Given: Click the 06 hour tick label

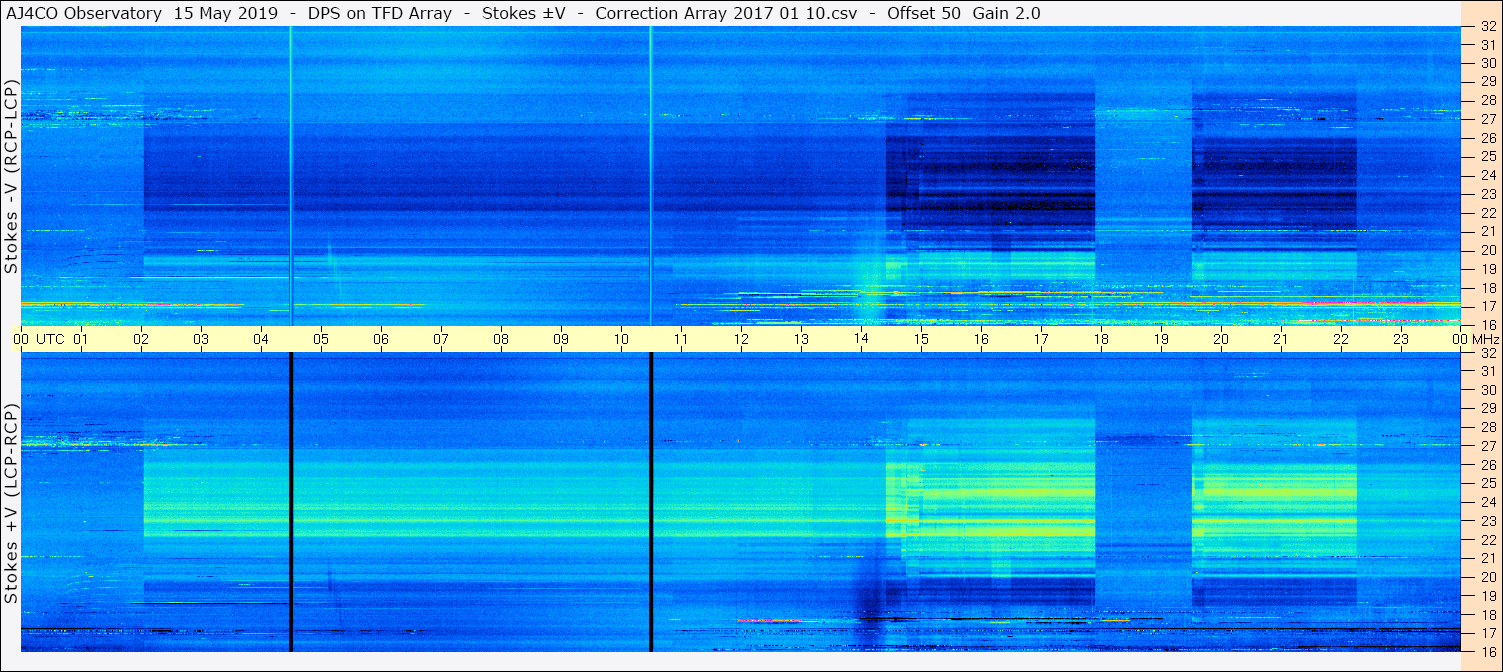Looking at the screenshot, I should (x=381, y=339).
